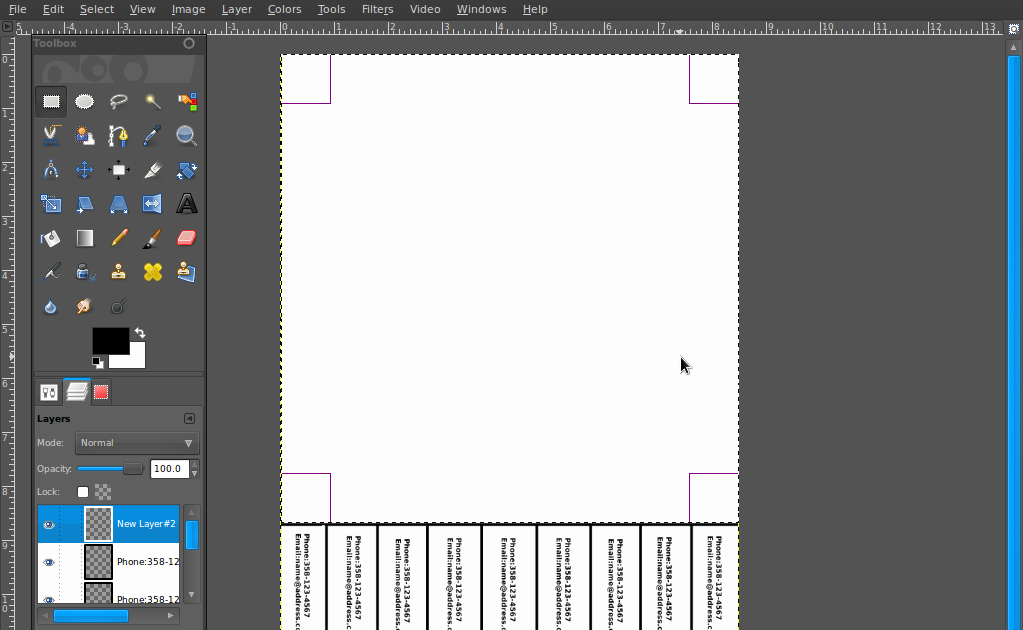The image size is (1023, 630).
Task: Click the layer Opacity slider
Action: pyautogui.click(x=110, y=469)
